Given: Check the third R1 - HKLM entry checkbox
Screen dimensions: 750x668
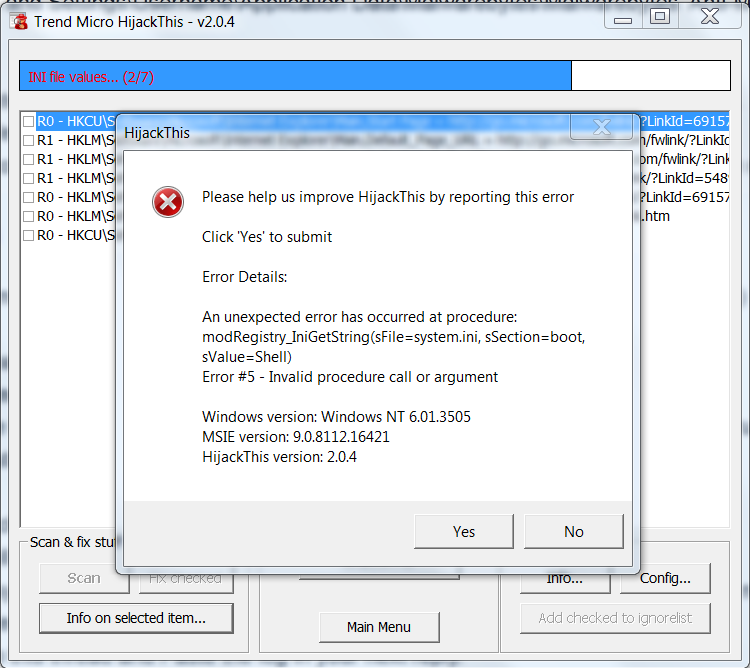Looking at the screenshot, I should pyautogui.click(x=29, y=178).
